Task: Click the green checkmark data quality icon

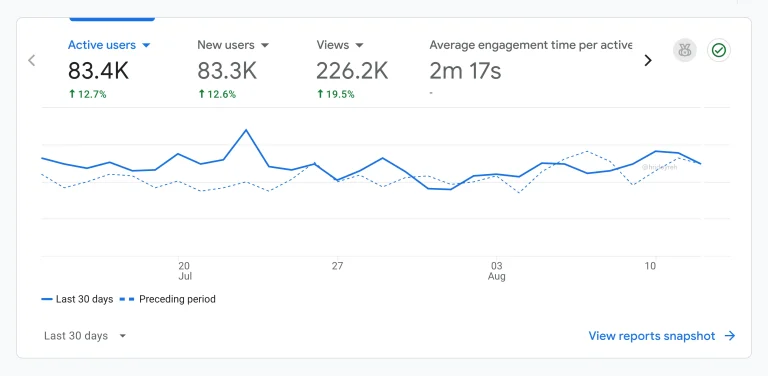Action: coord(719,50)
